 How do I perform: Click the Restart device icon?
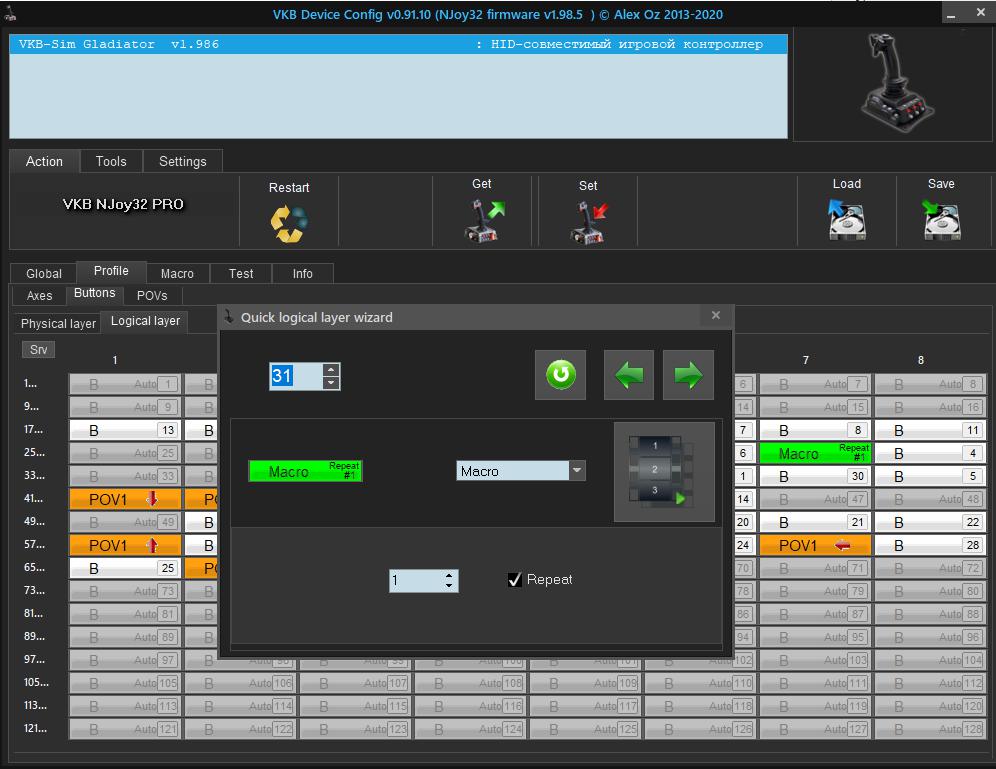289,222
